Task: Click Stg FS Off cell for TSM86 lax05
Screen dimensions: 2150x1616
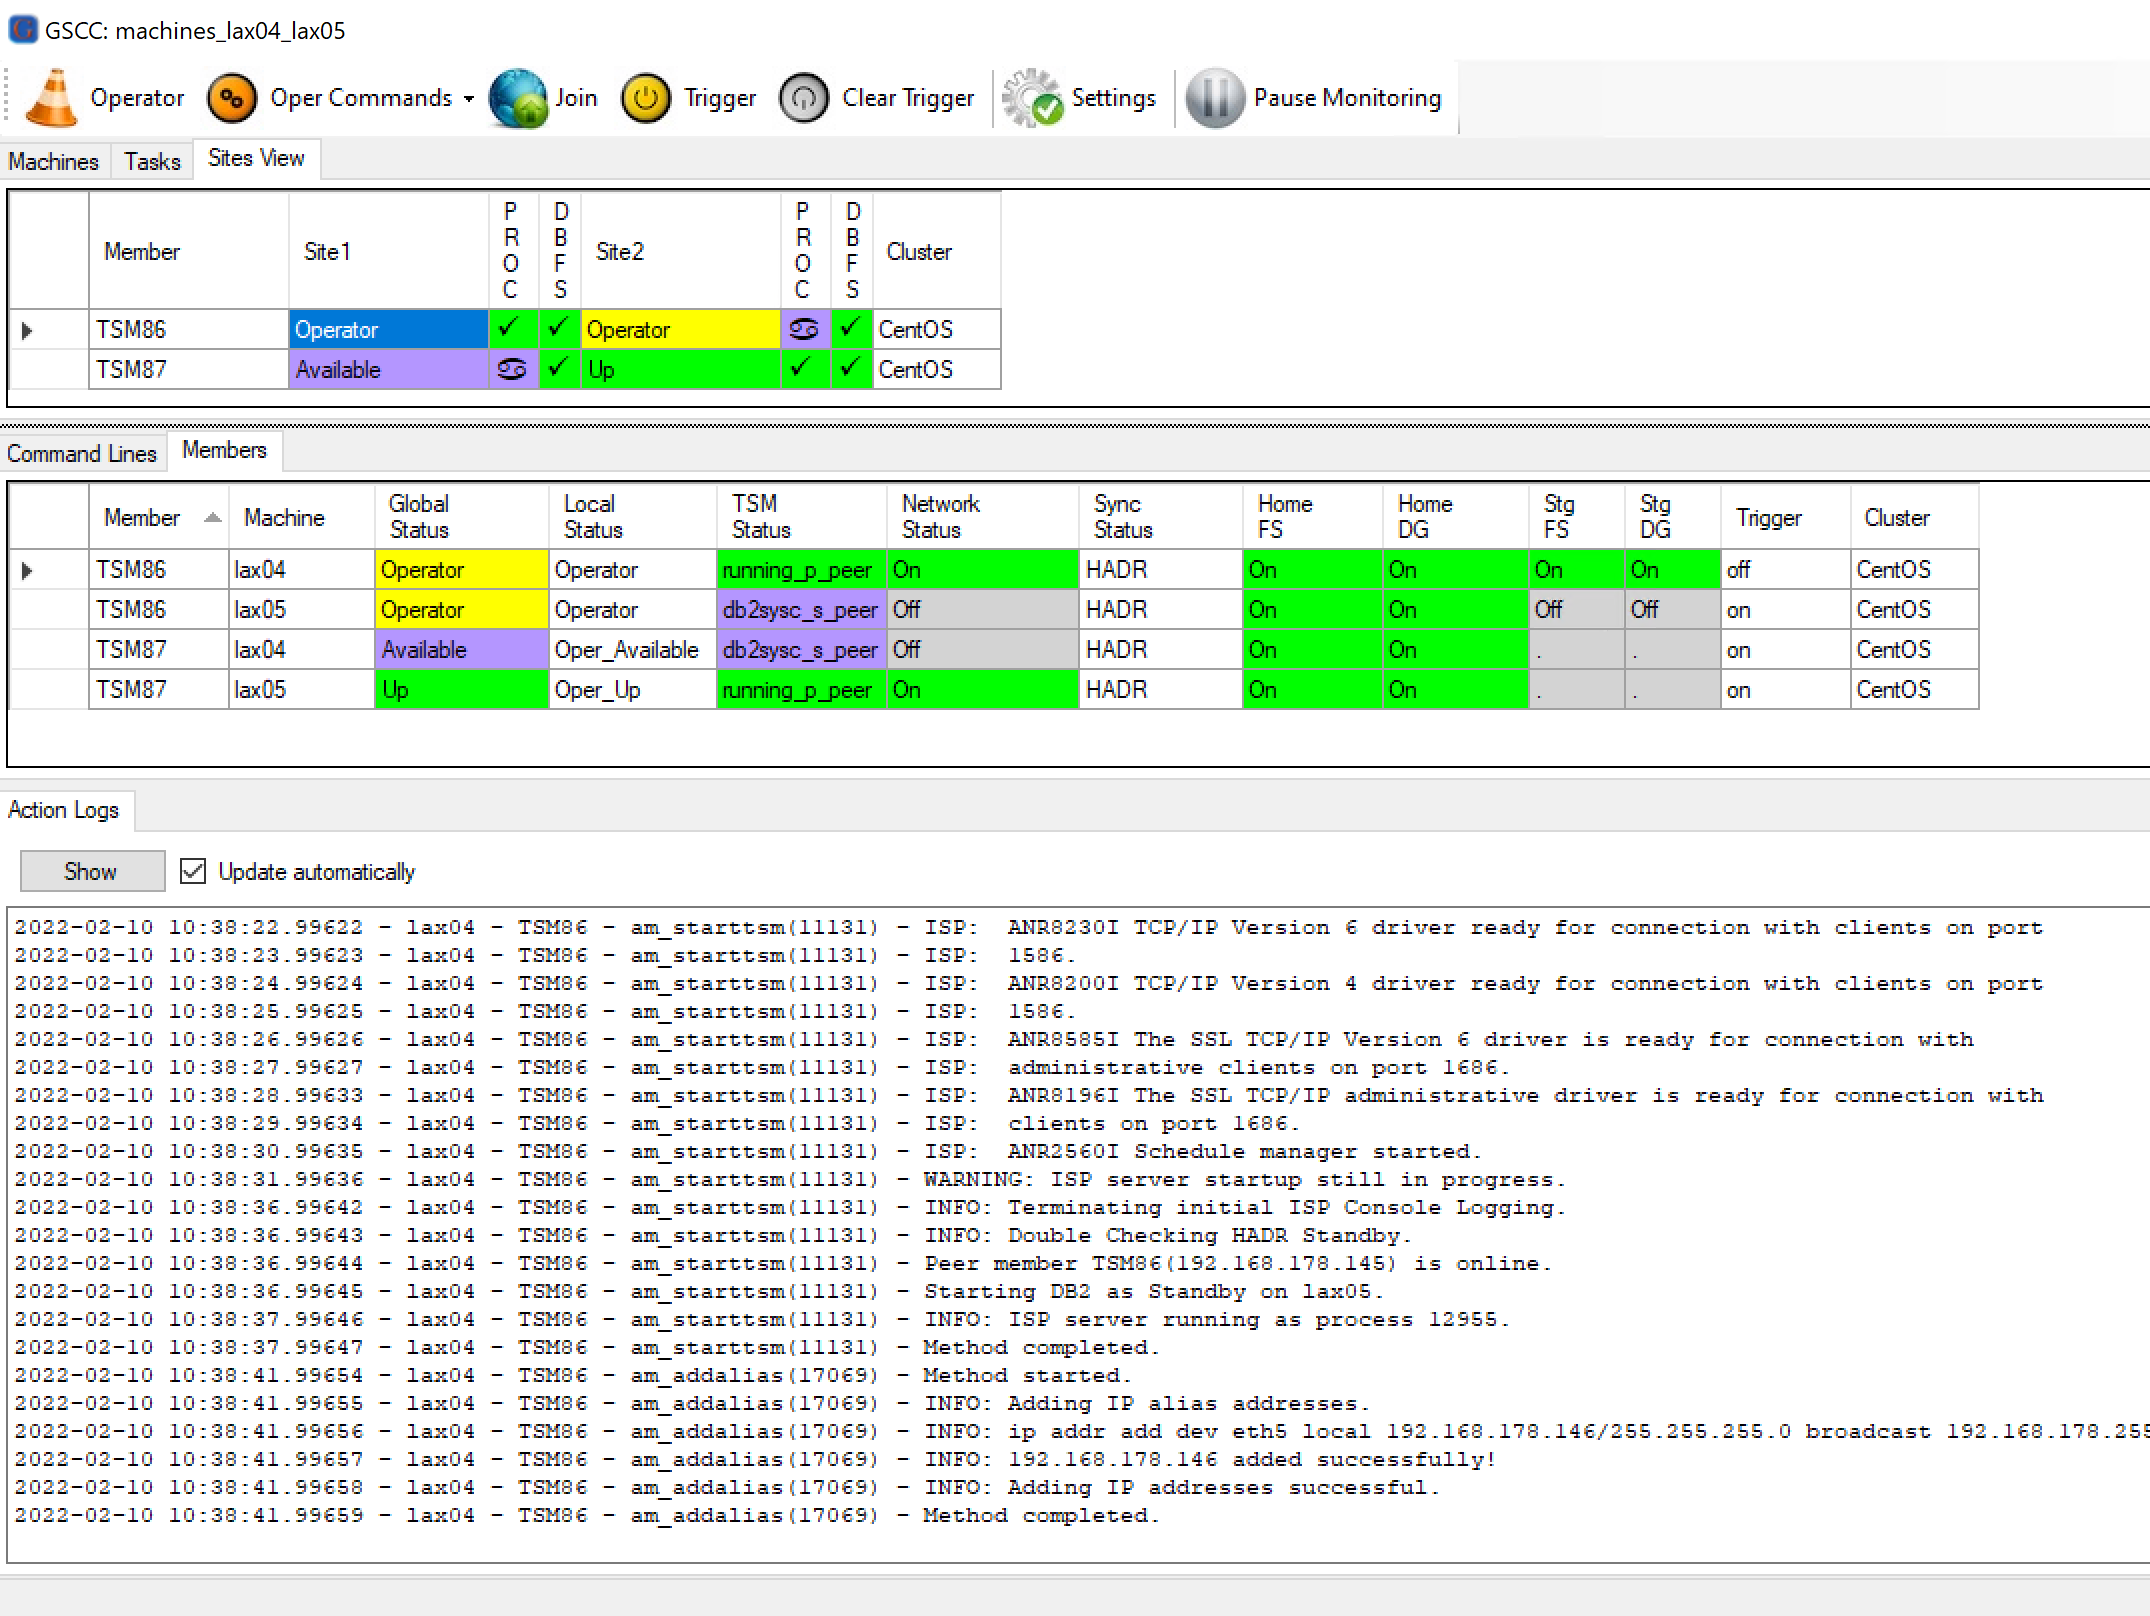Action: coord(1577,609)
